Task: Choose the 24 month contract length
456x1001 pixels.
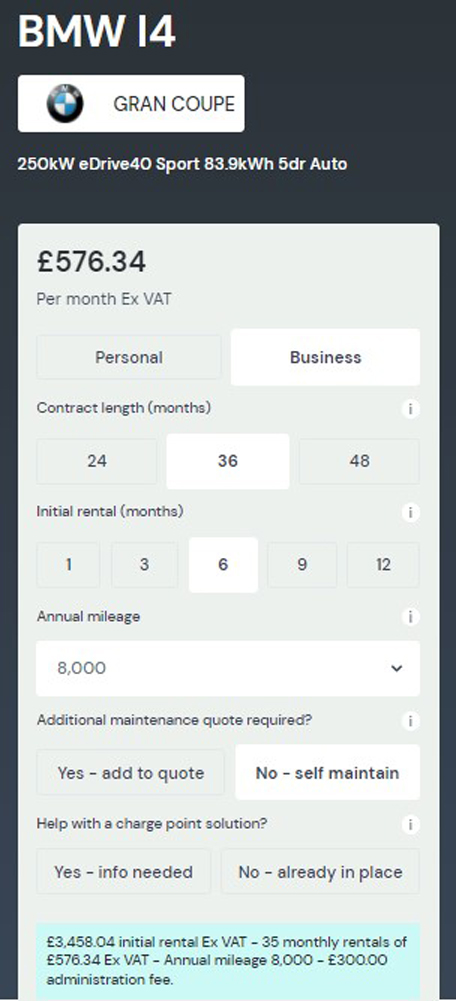Action: pos(97,461)
